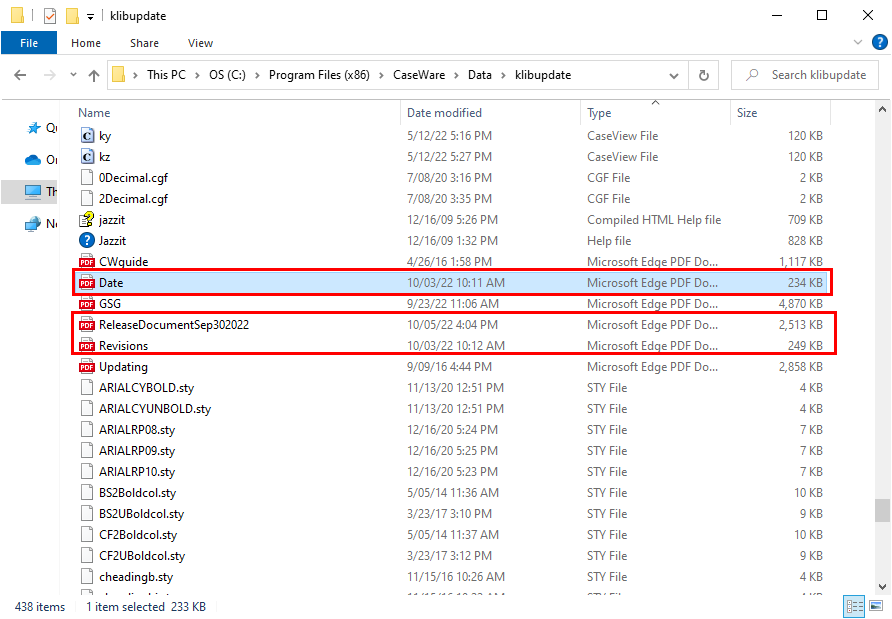Click the compiled help icon for jazzit
The width and height of the screenshot is (892, 619).
(x=87, y=220)
